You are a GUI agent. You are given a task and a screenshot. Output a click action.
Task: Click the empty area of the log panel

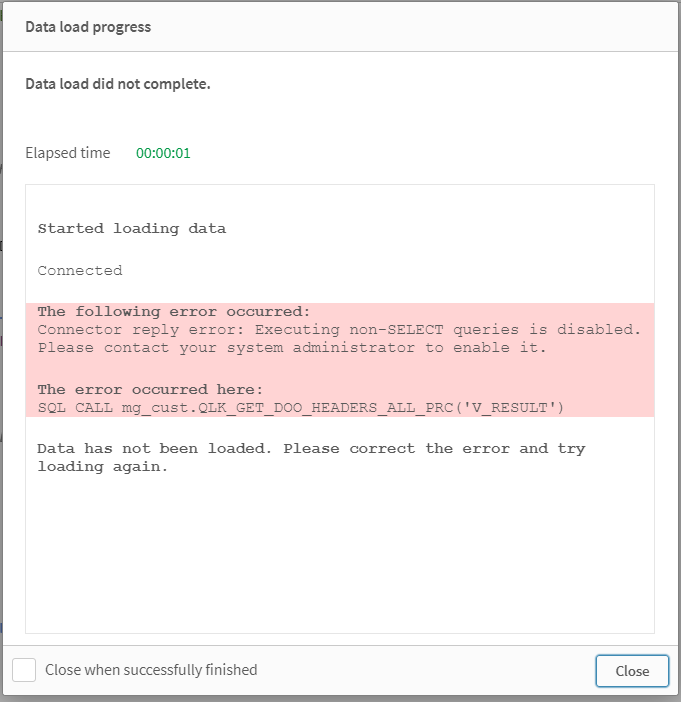[340, 560]
